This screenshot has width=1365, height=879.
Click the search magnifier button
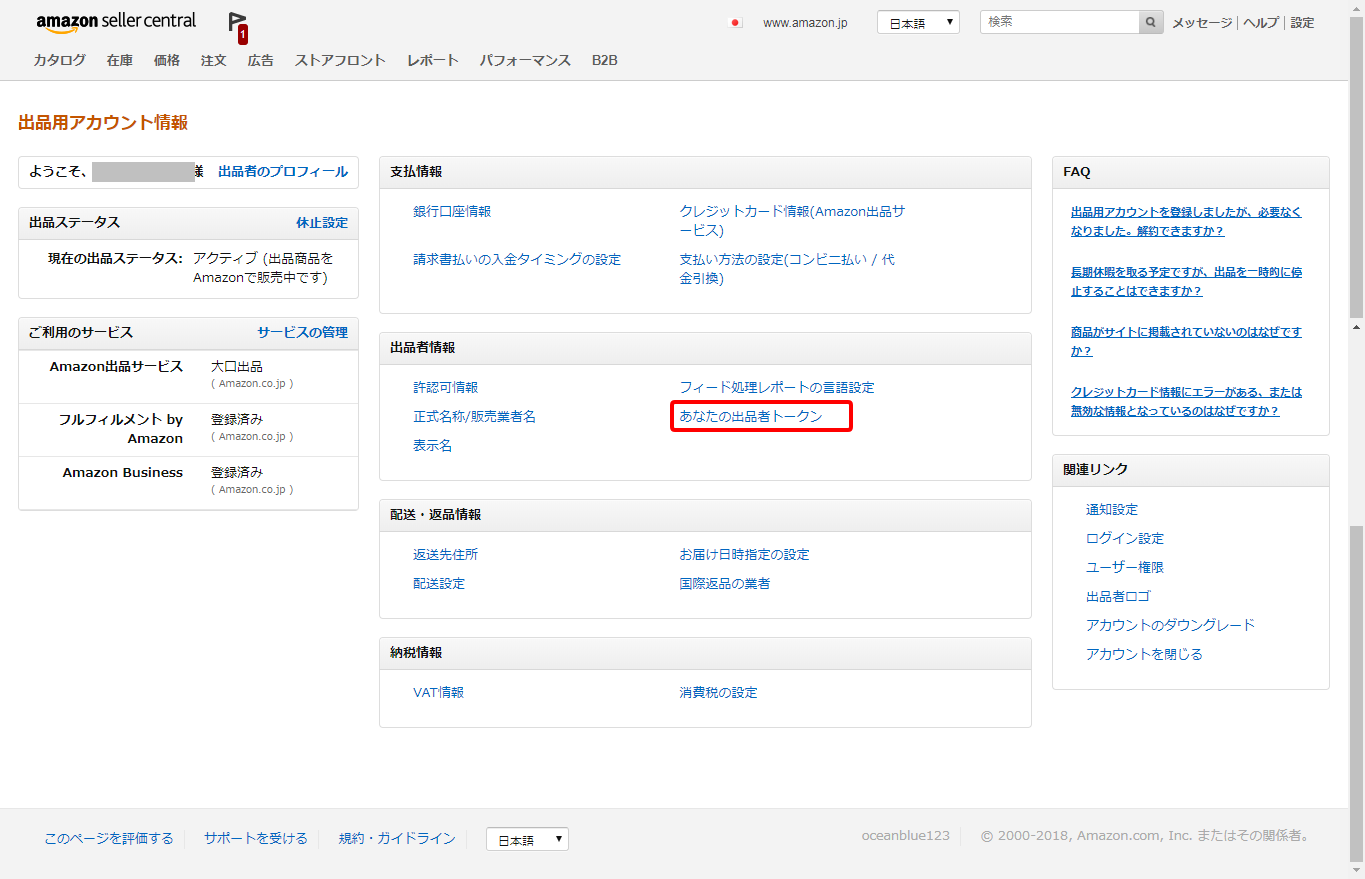click(1151, 22)
